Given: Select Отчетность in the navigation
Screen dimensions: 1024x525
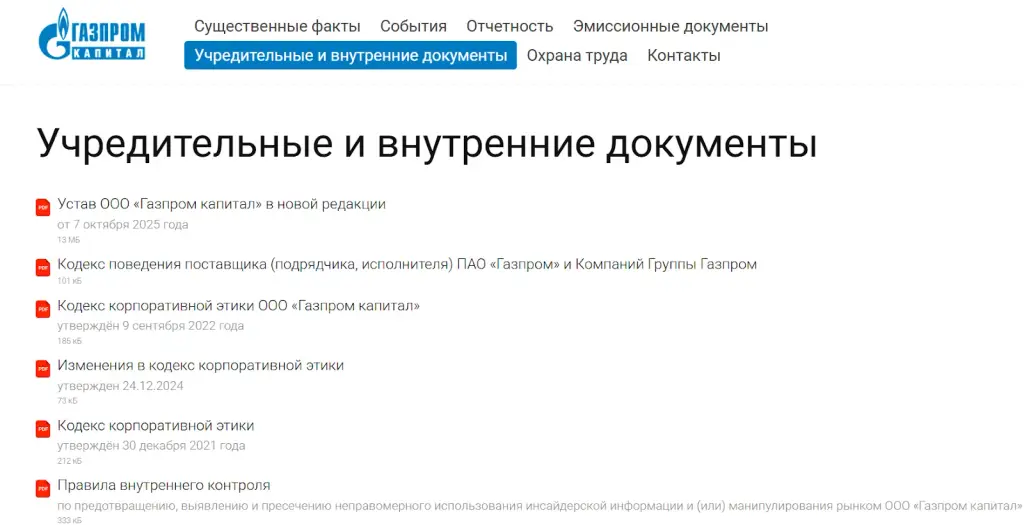Looking at the screenshot, I should 509,27.
